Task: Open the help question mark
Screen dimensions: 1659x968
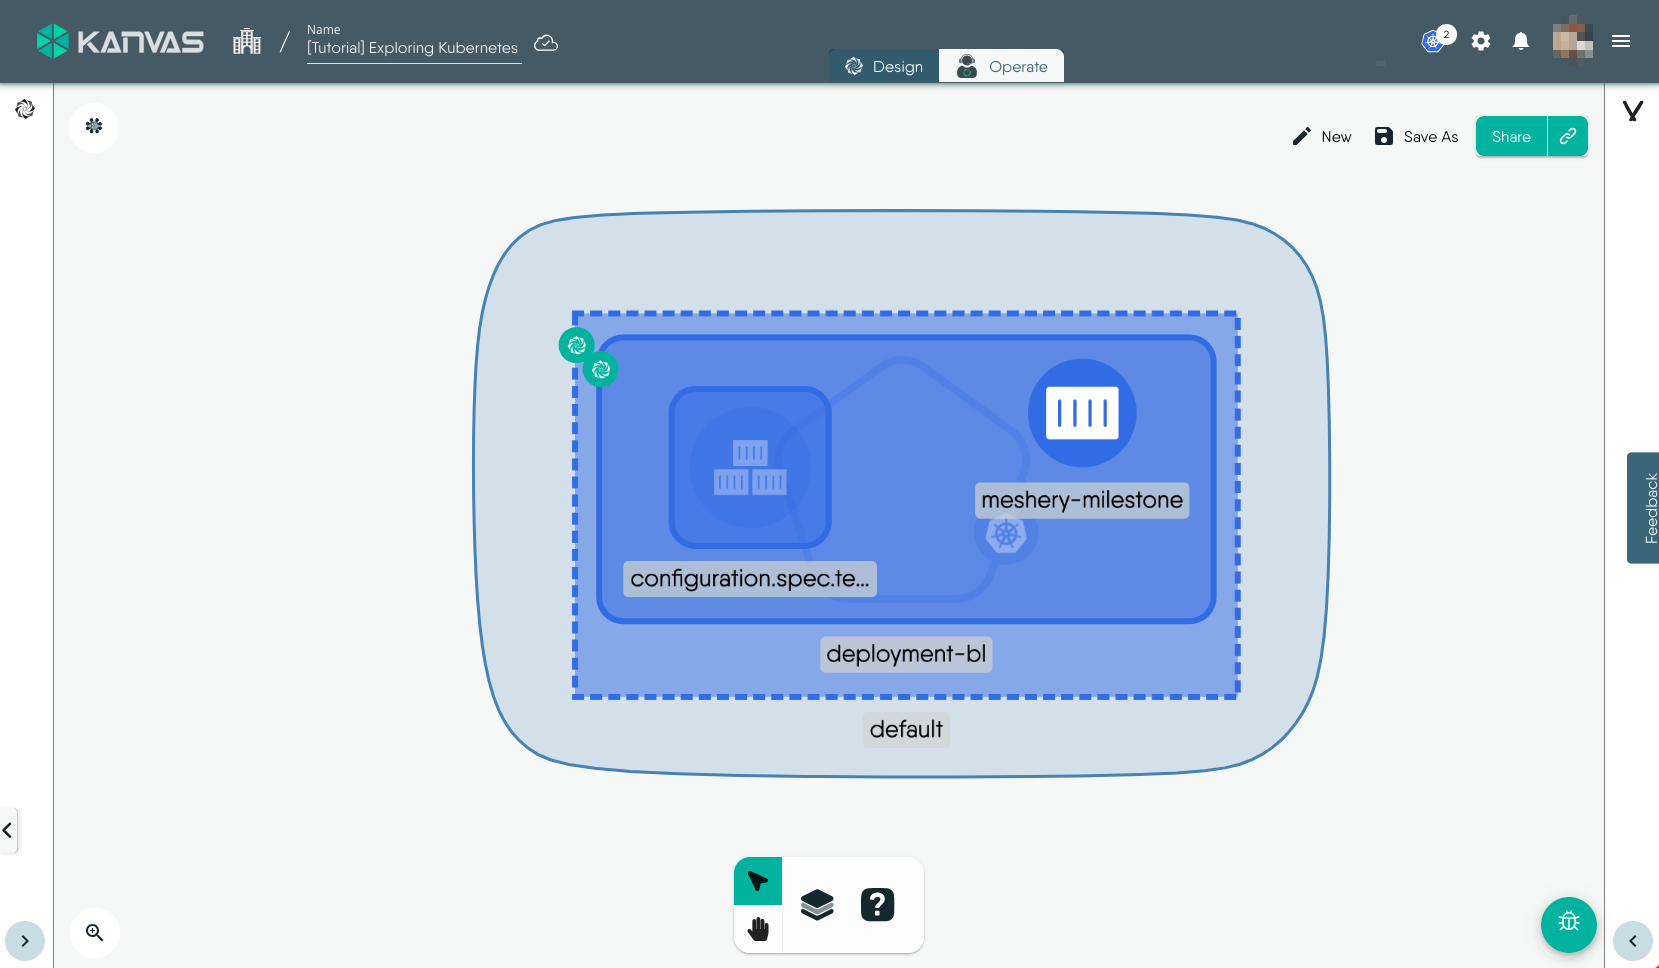Action: pos(877,905)
